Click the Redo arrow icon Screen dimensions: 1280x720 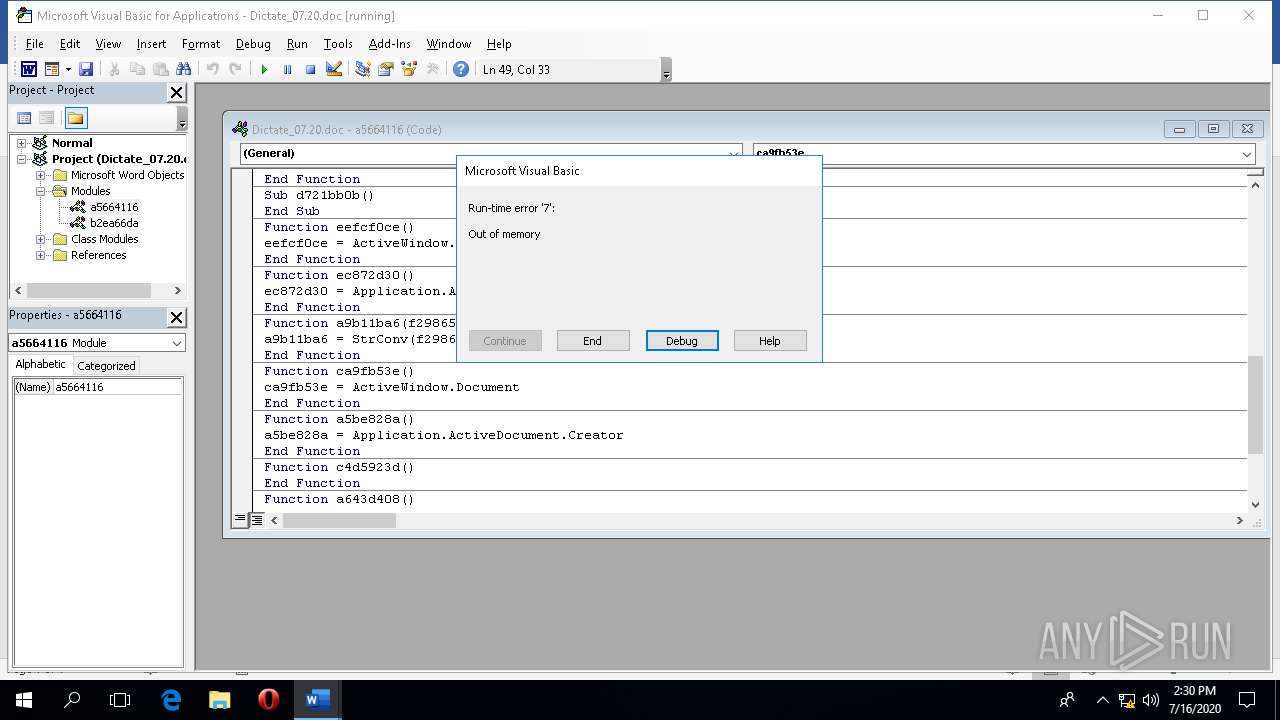pos(235,69)
